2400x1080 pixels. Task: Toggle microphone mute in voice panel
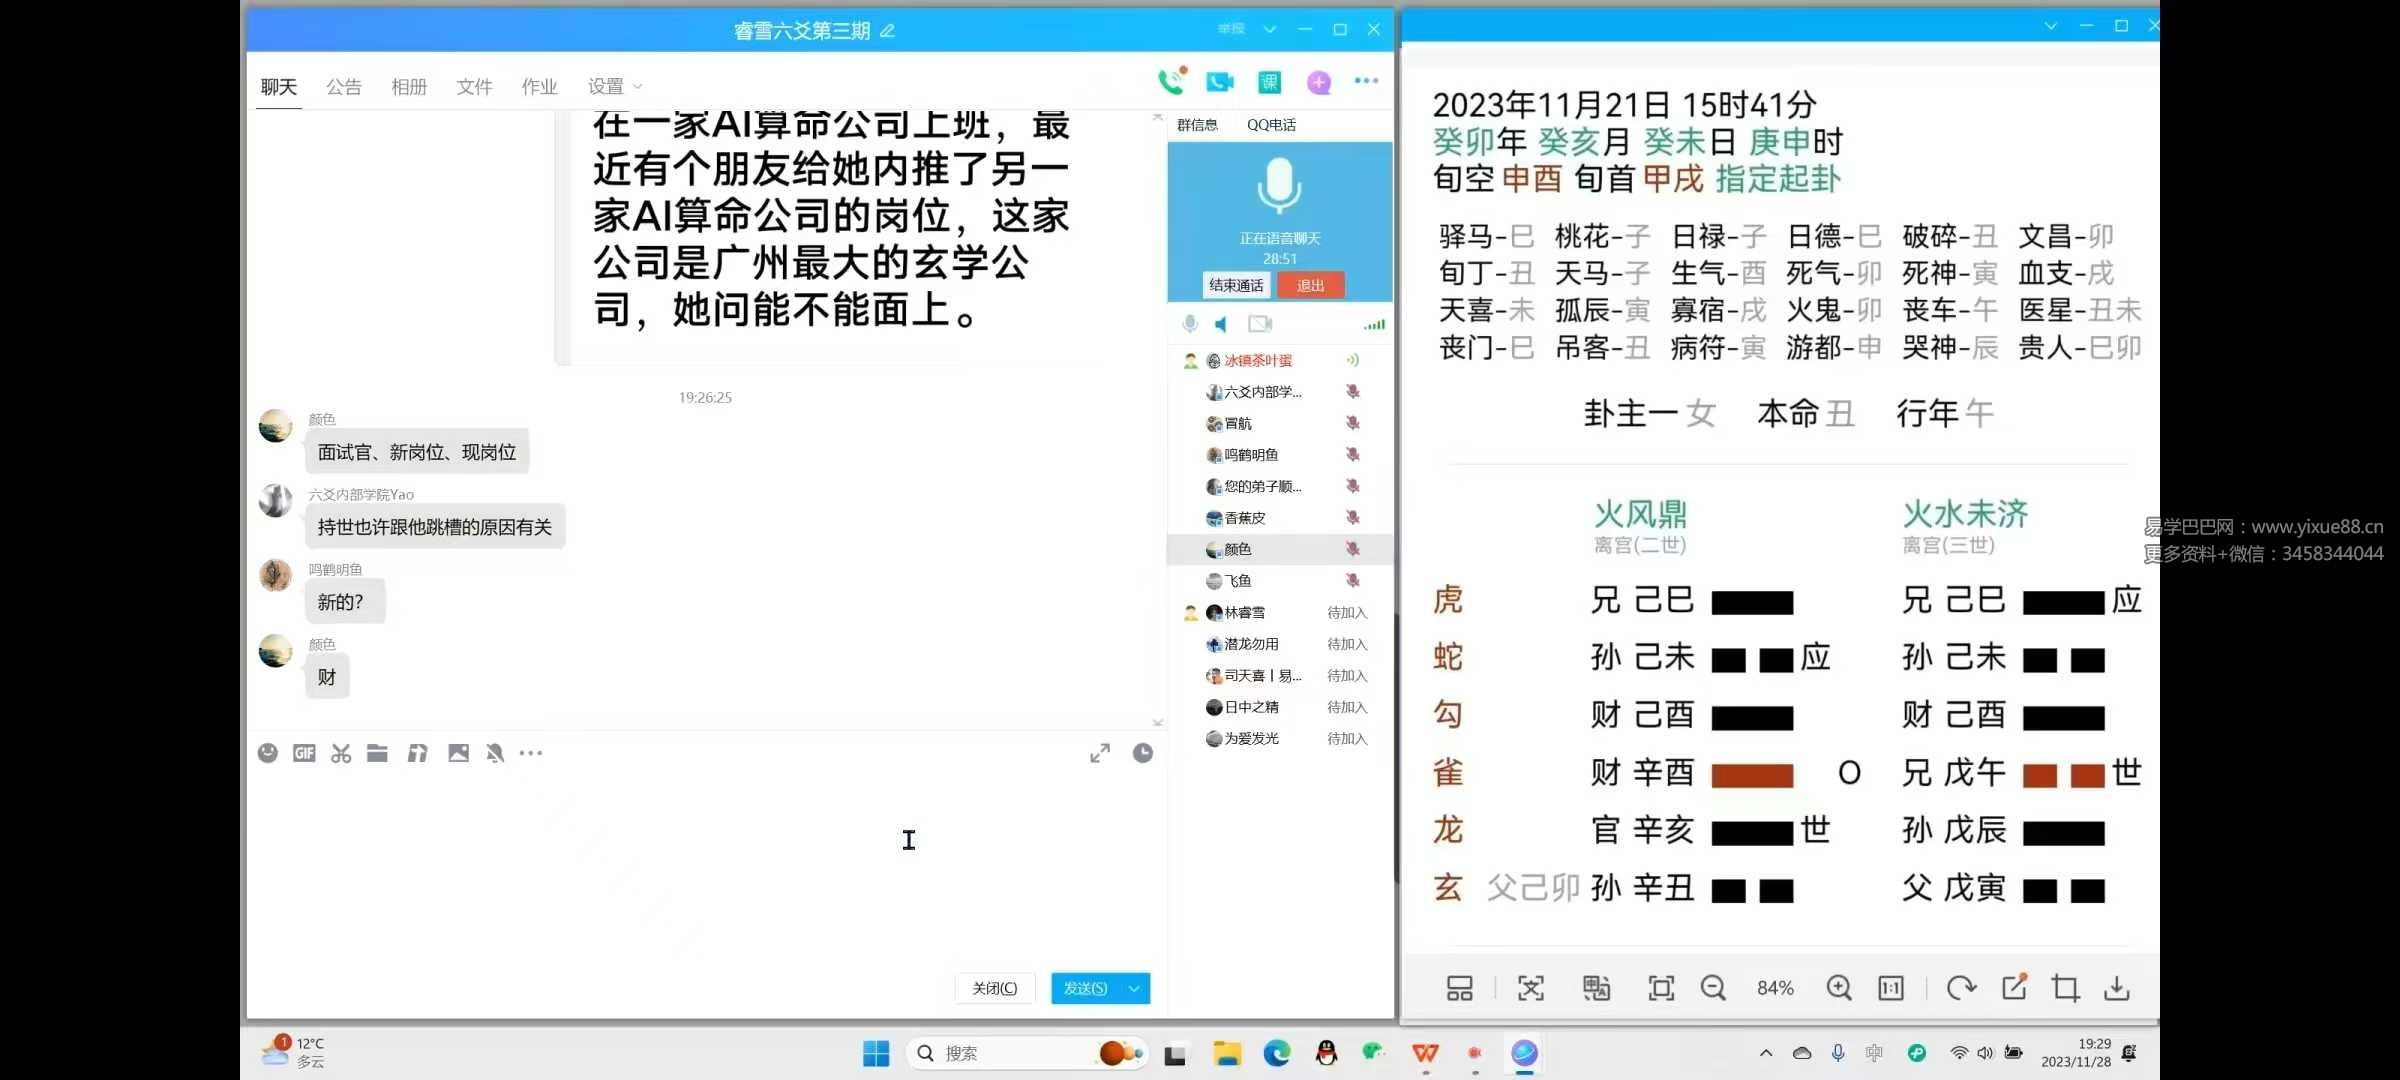(1190, 324)
